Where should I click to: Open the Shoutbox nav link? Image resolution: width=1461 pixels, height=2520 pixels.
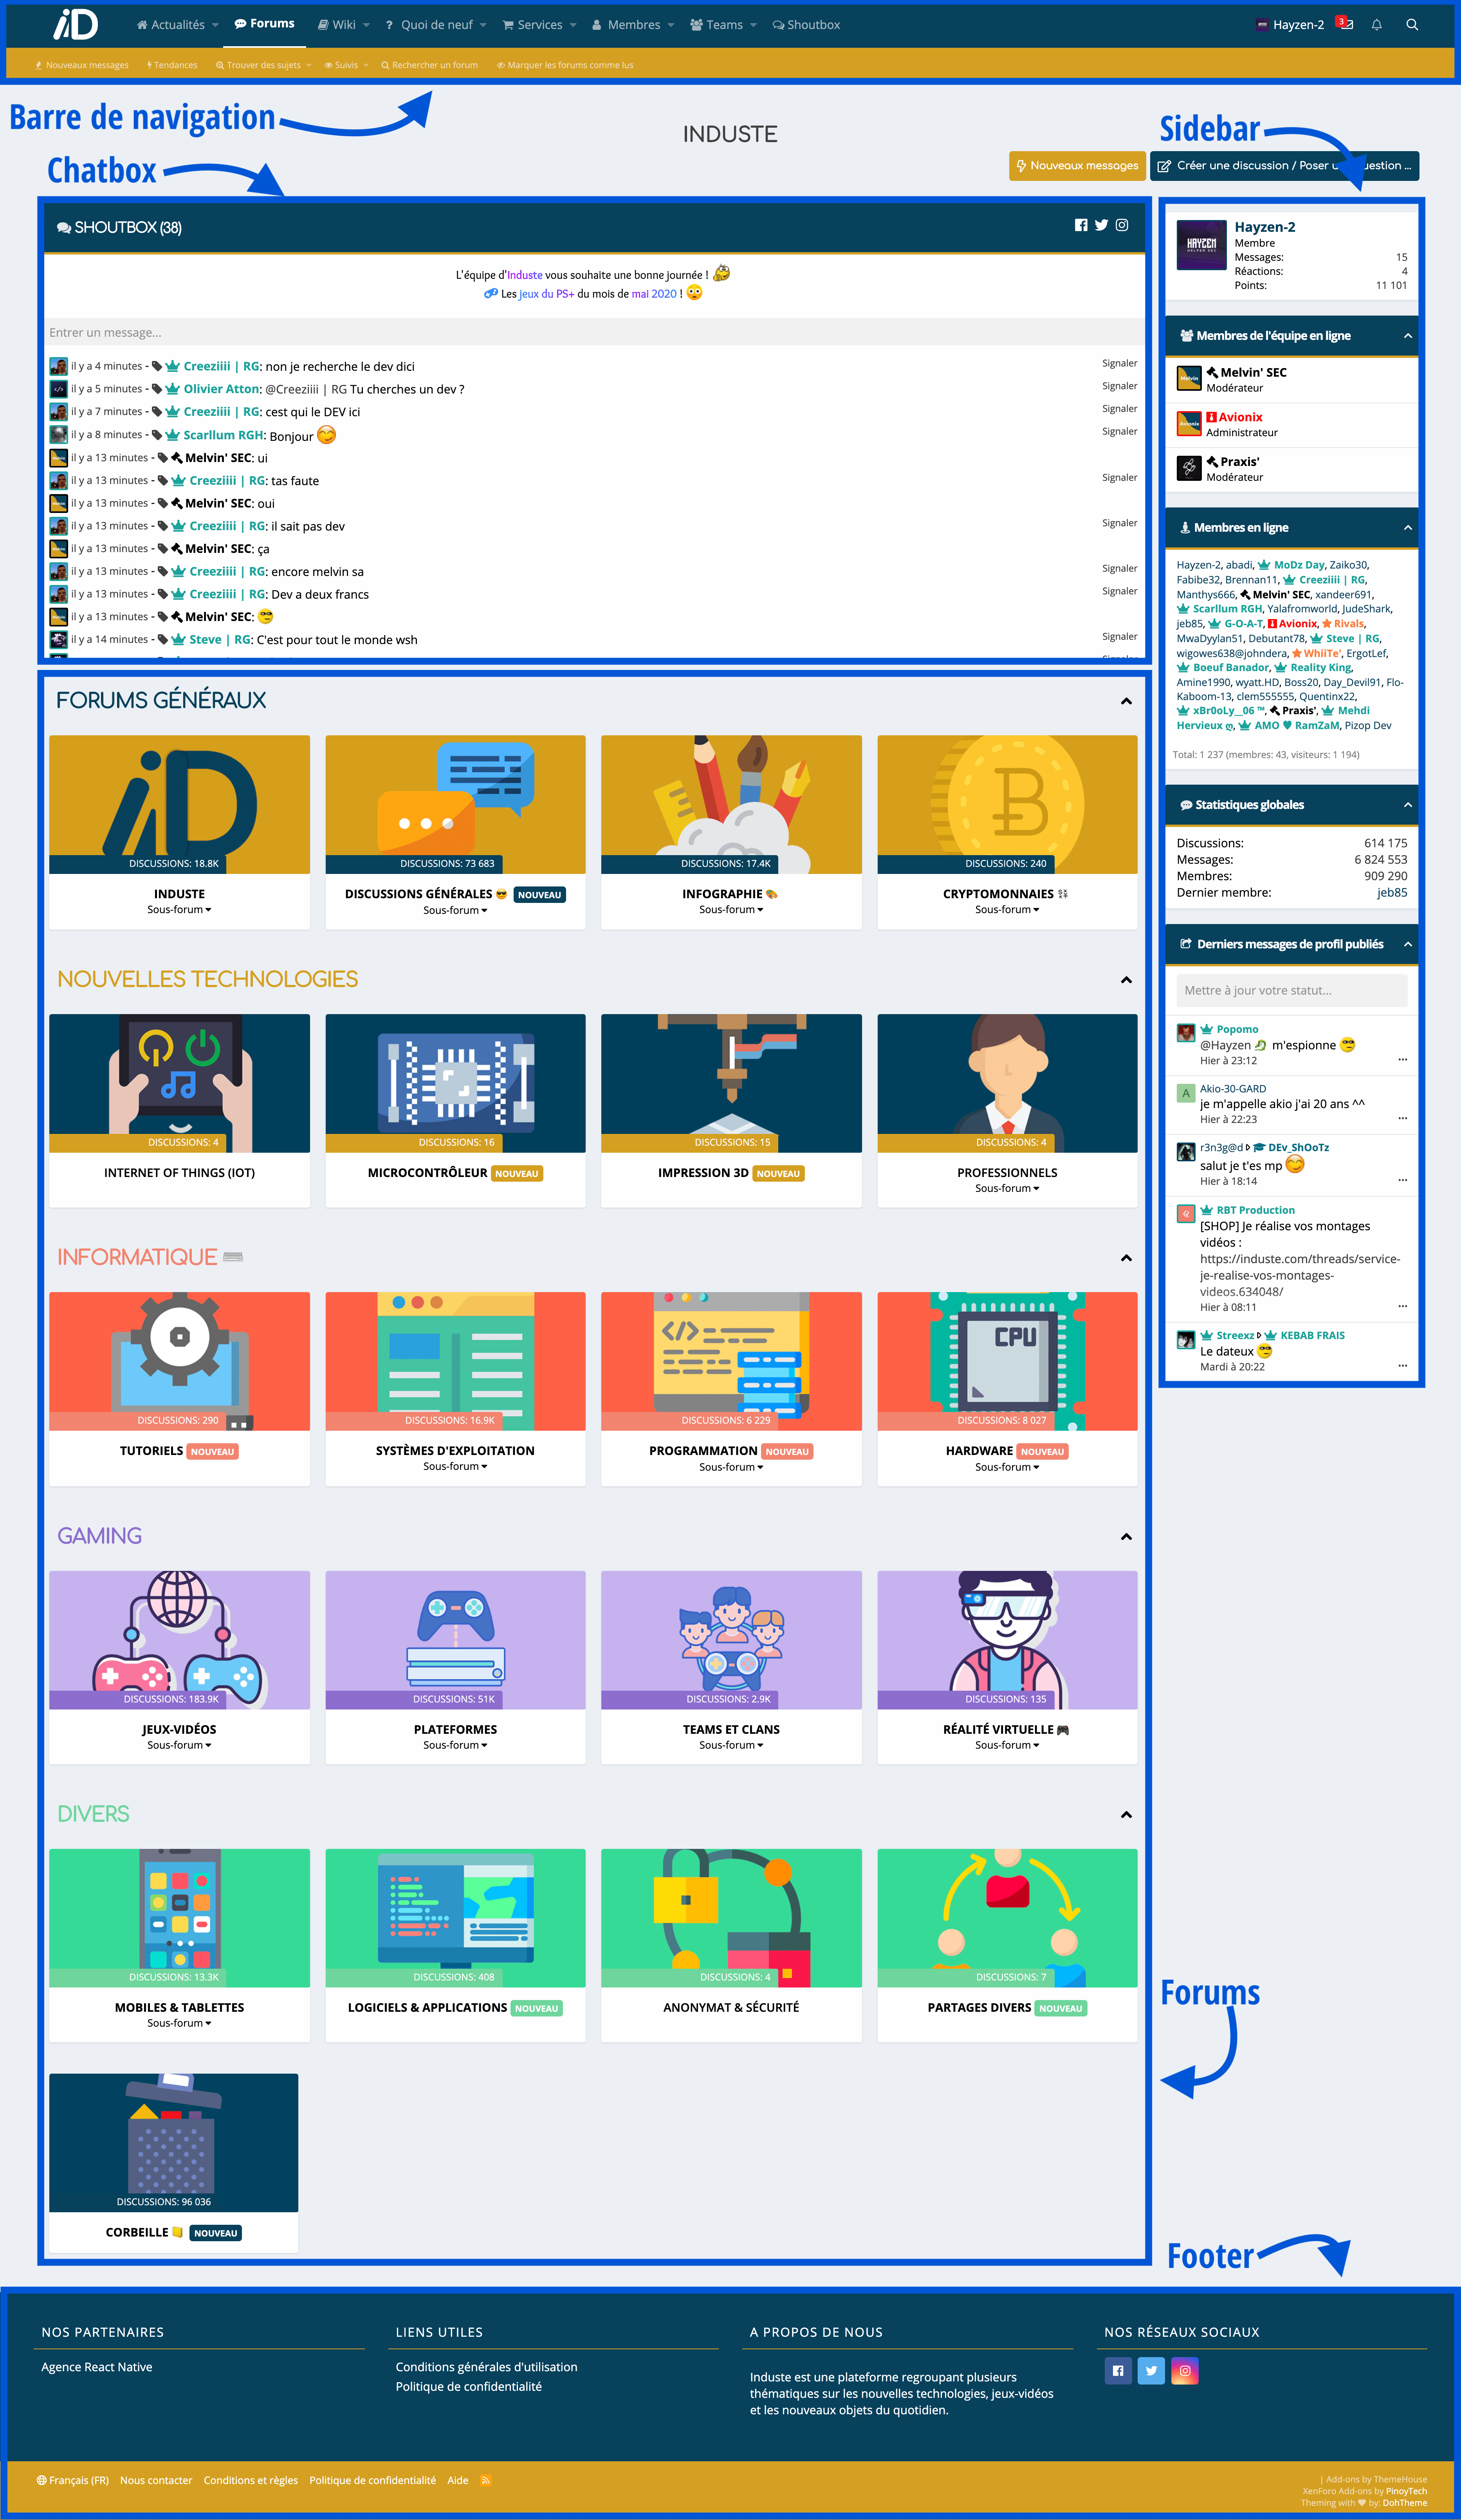[806, 25]
